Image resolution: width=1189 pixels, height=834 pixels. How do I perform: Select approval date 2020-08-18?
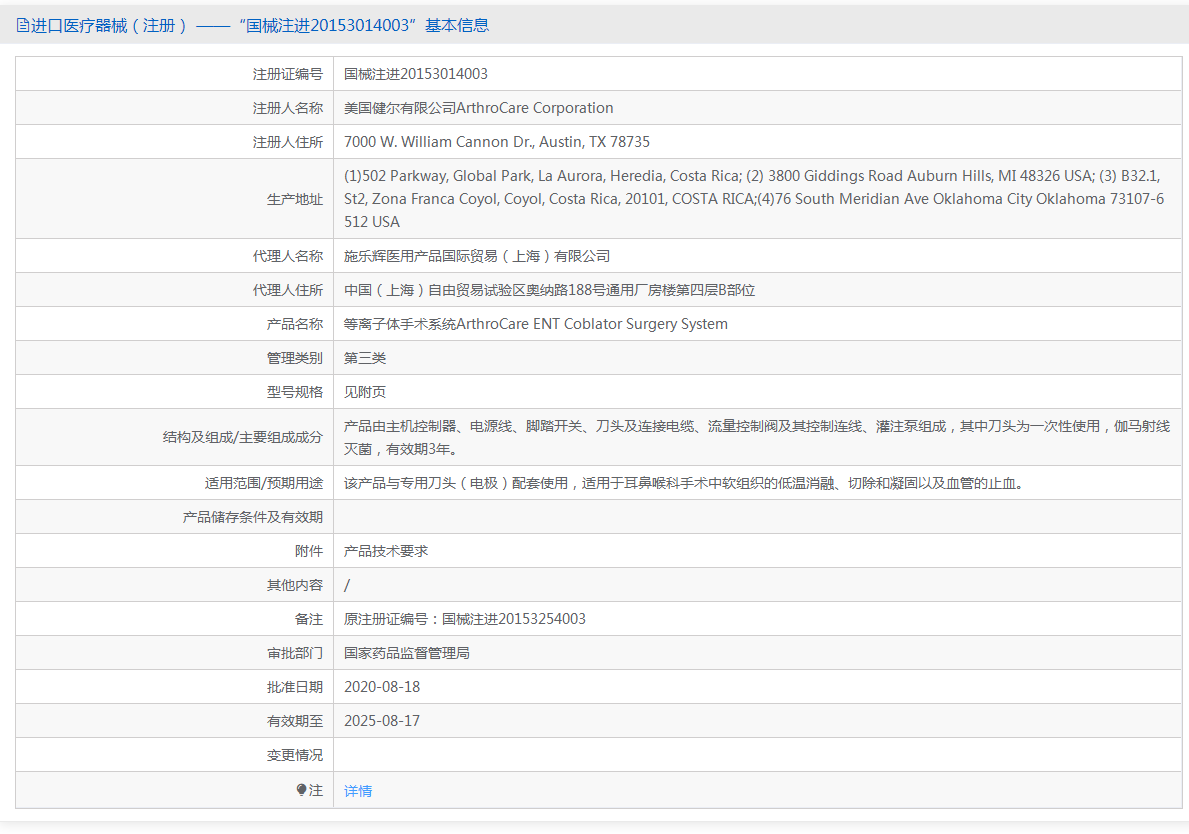[x=382, y=687]
